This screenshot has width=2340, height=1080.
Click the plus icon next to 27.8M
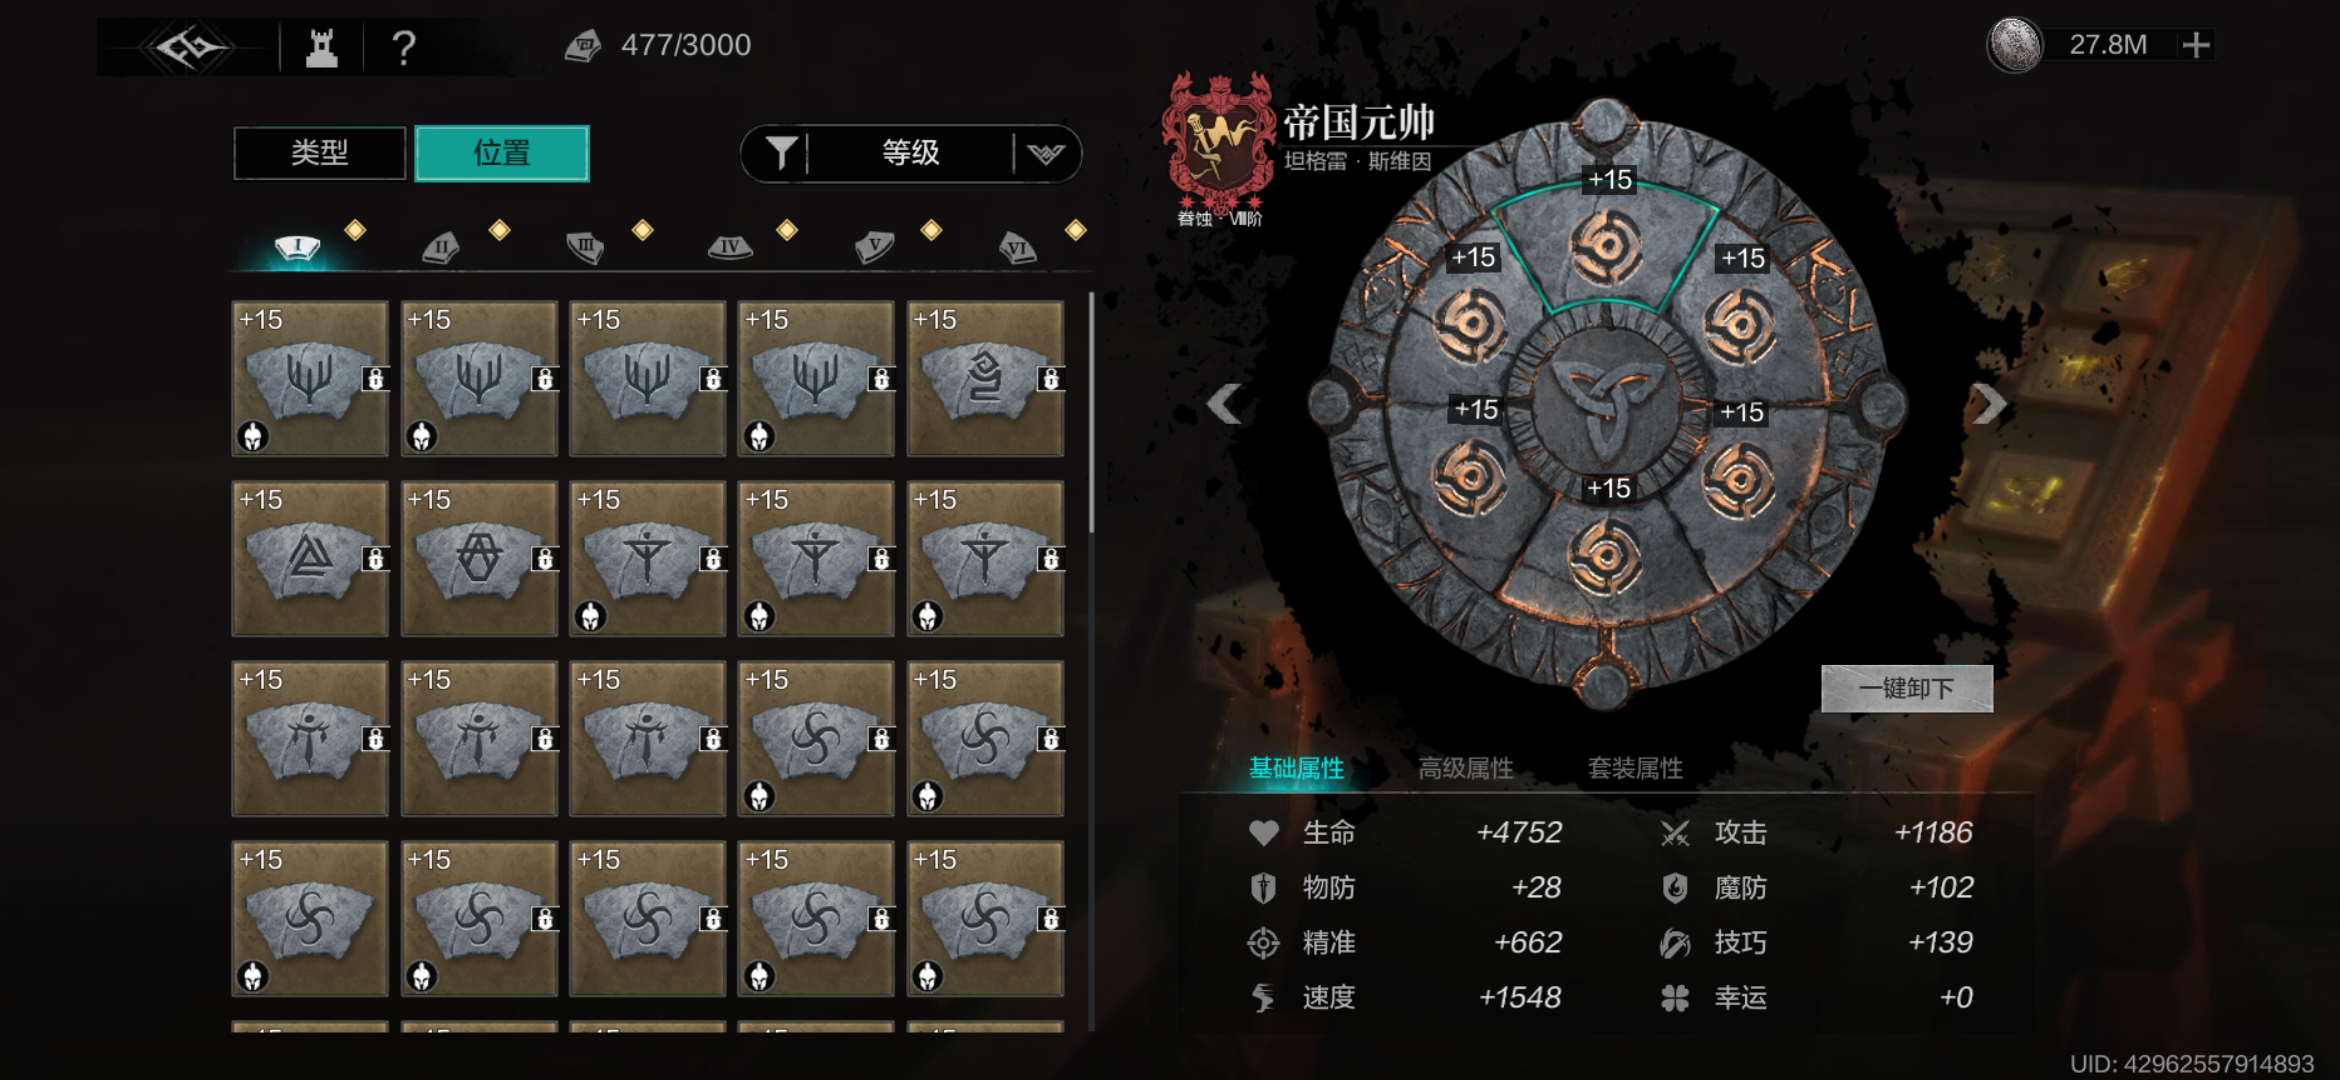coord(2196,45)
